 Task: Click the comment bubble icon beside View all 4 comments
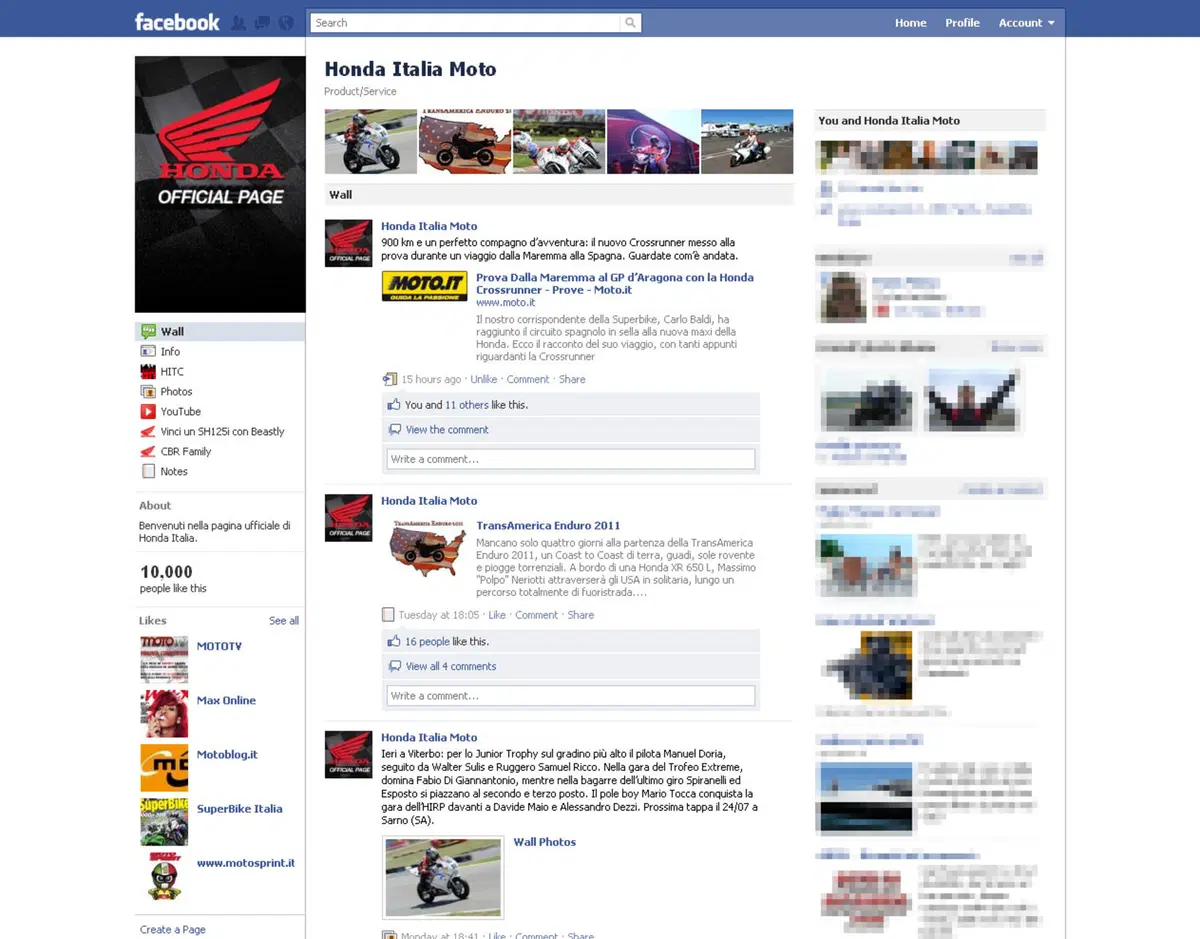point(394,666)
